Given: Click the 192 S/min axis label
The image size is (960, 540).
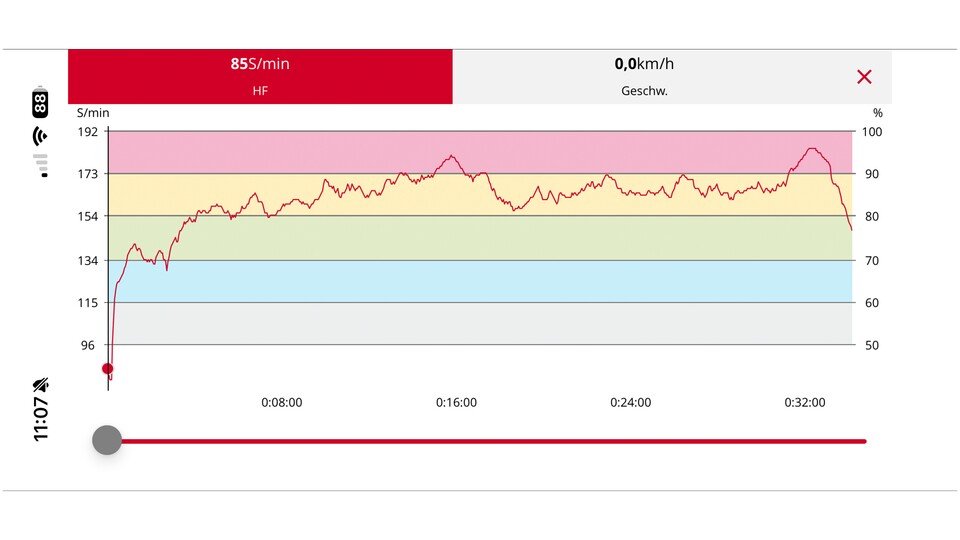Looking at the screenshot, I should point(88,132).
